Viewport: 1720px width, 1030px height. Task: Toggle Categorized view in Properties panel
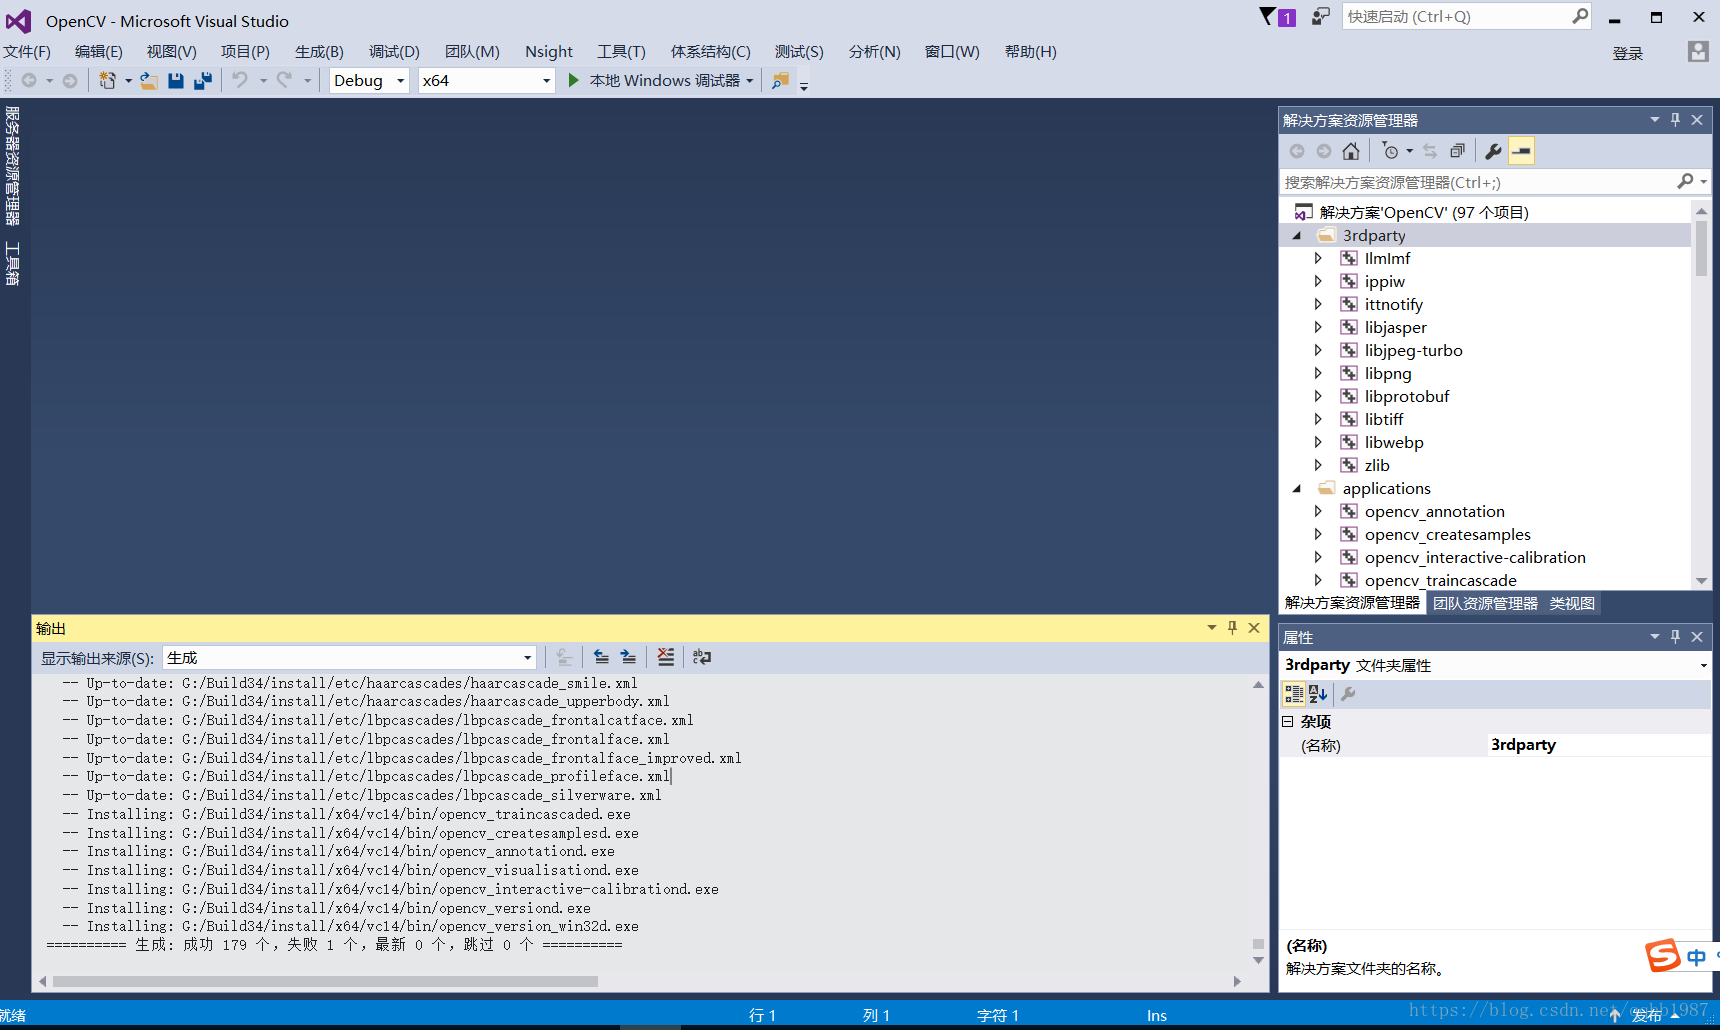pyautogui.click(x=1294, y=694)
